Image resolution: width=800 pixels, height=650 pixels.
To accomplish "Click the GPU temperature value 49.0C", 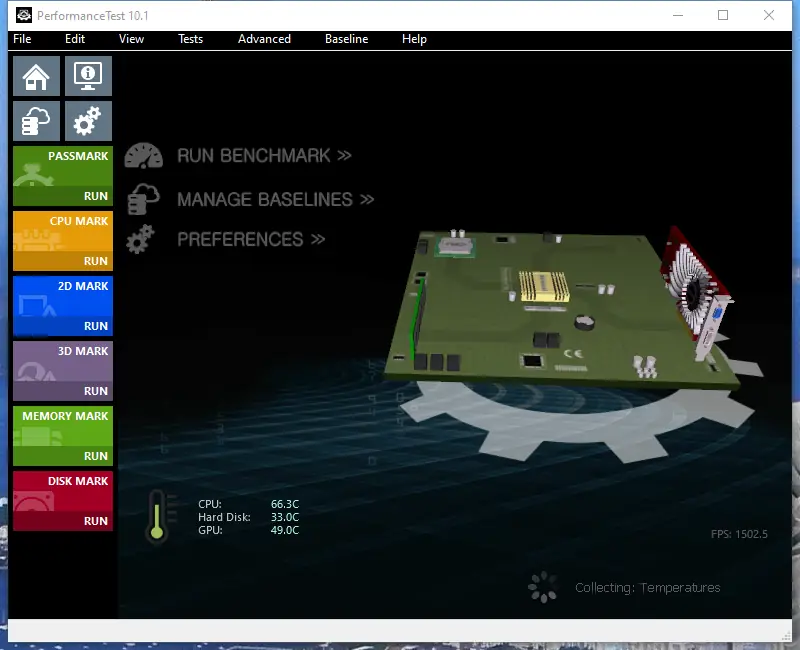I will coord(285,530).
